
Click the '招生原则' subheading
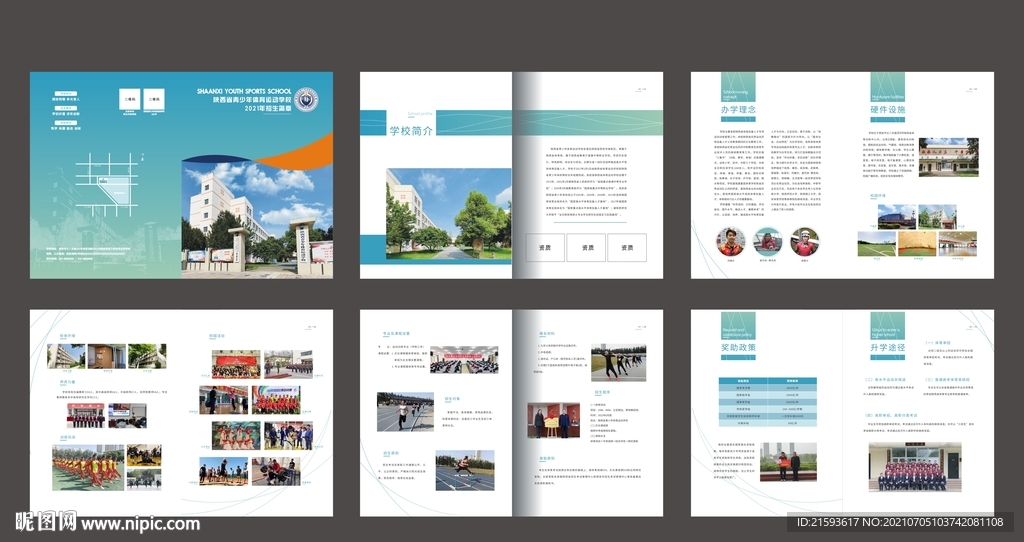tap(391, 453)
